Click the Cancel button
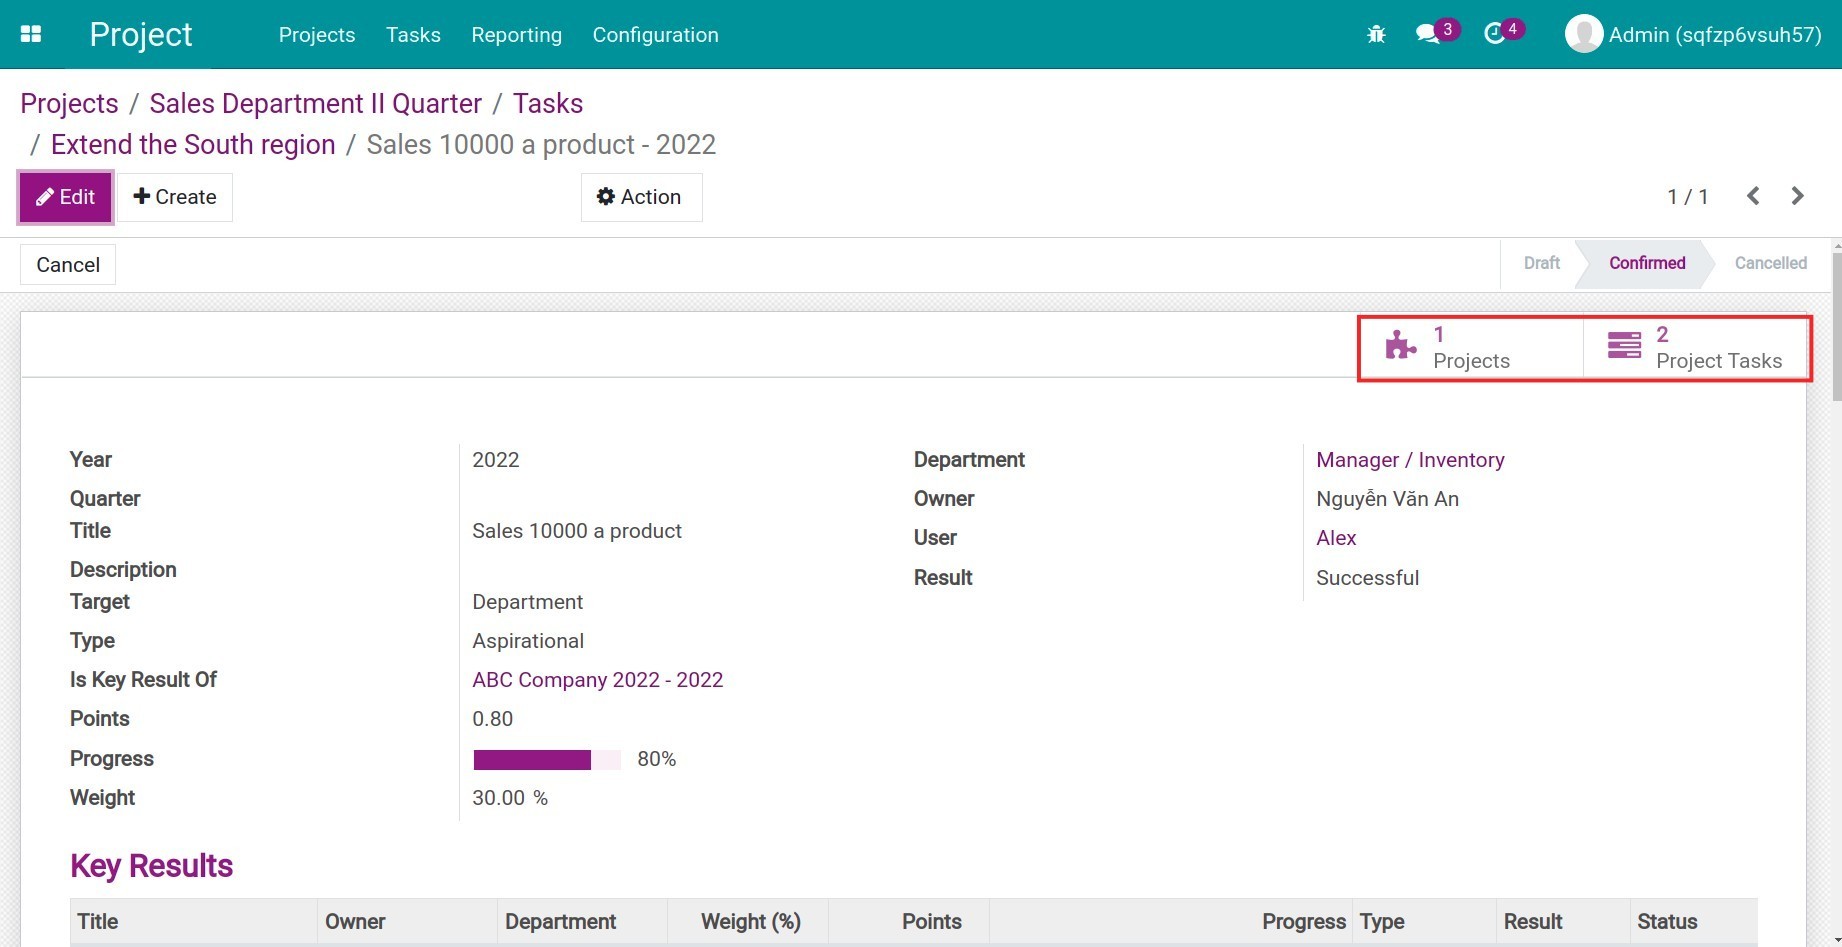This screenshot has height=947, width=1842. tap(67, 264)
